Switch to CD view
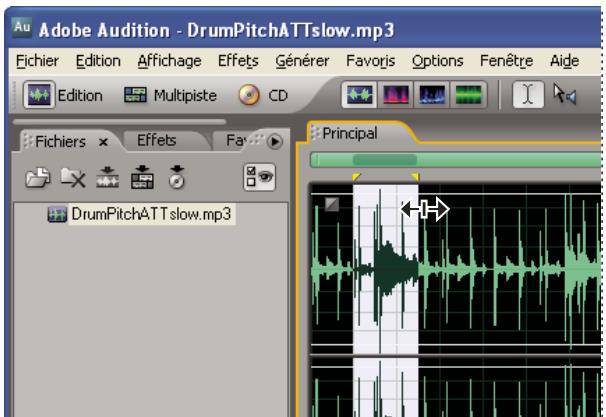The width and height of the screenshot is (606, 417). point(263,95)
